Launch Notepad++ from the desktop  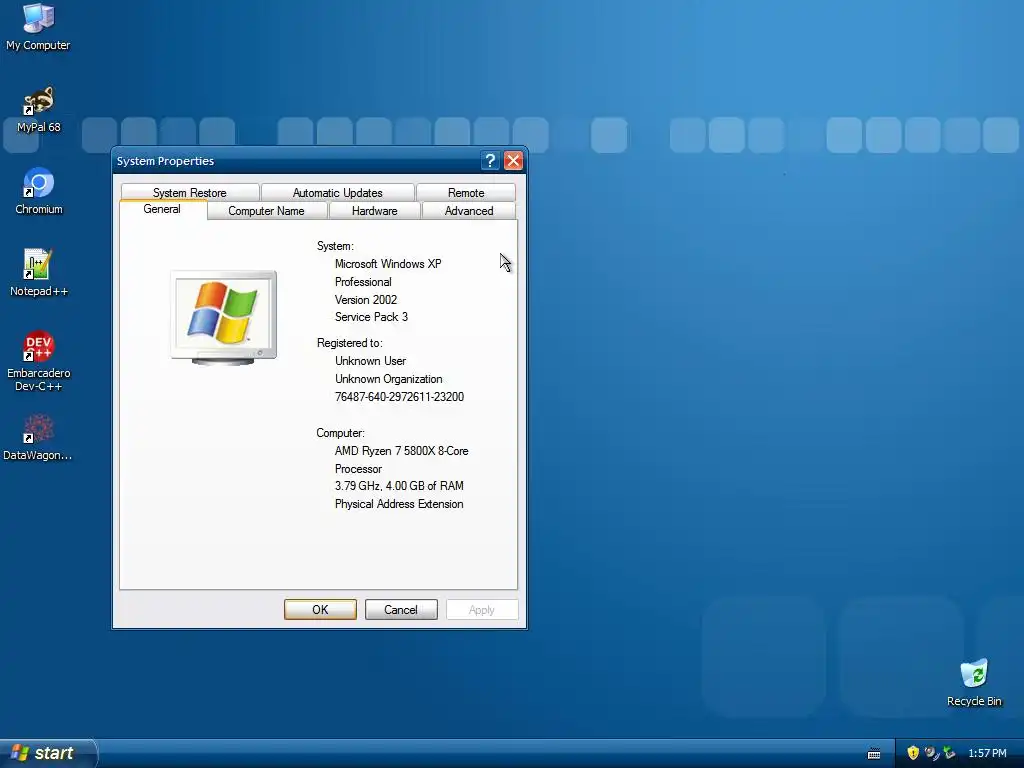pos(39,274)
